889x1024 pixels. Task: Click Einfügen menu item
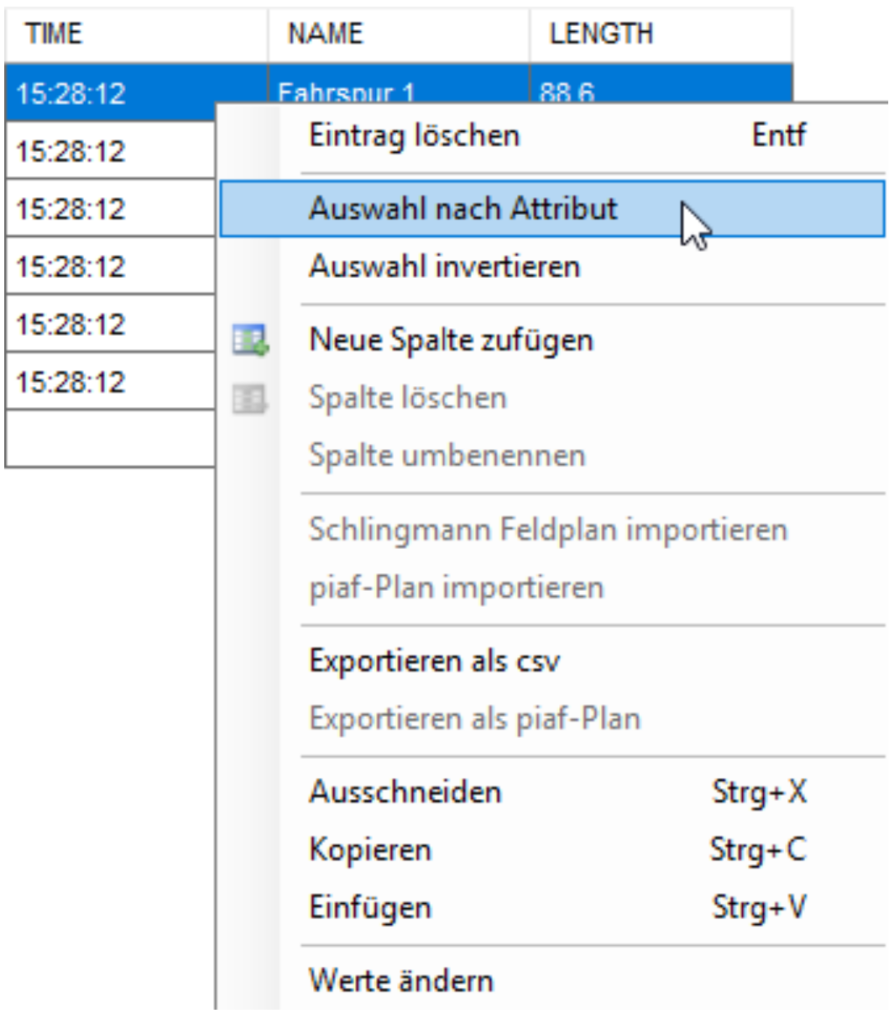point(370,909)
